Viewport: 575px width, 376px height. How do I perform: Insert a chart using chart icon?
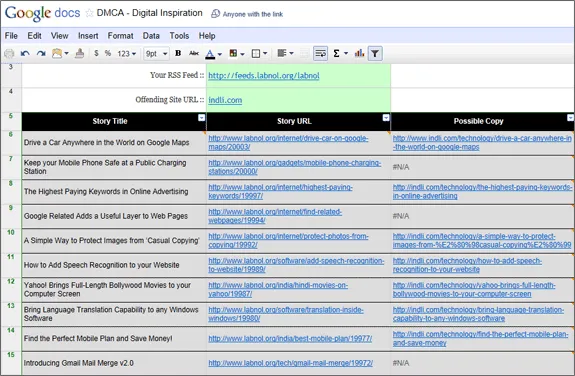point(359,54)
